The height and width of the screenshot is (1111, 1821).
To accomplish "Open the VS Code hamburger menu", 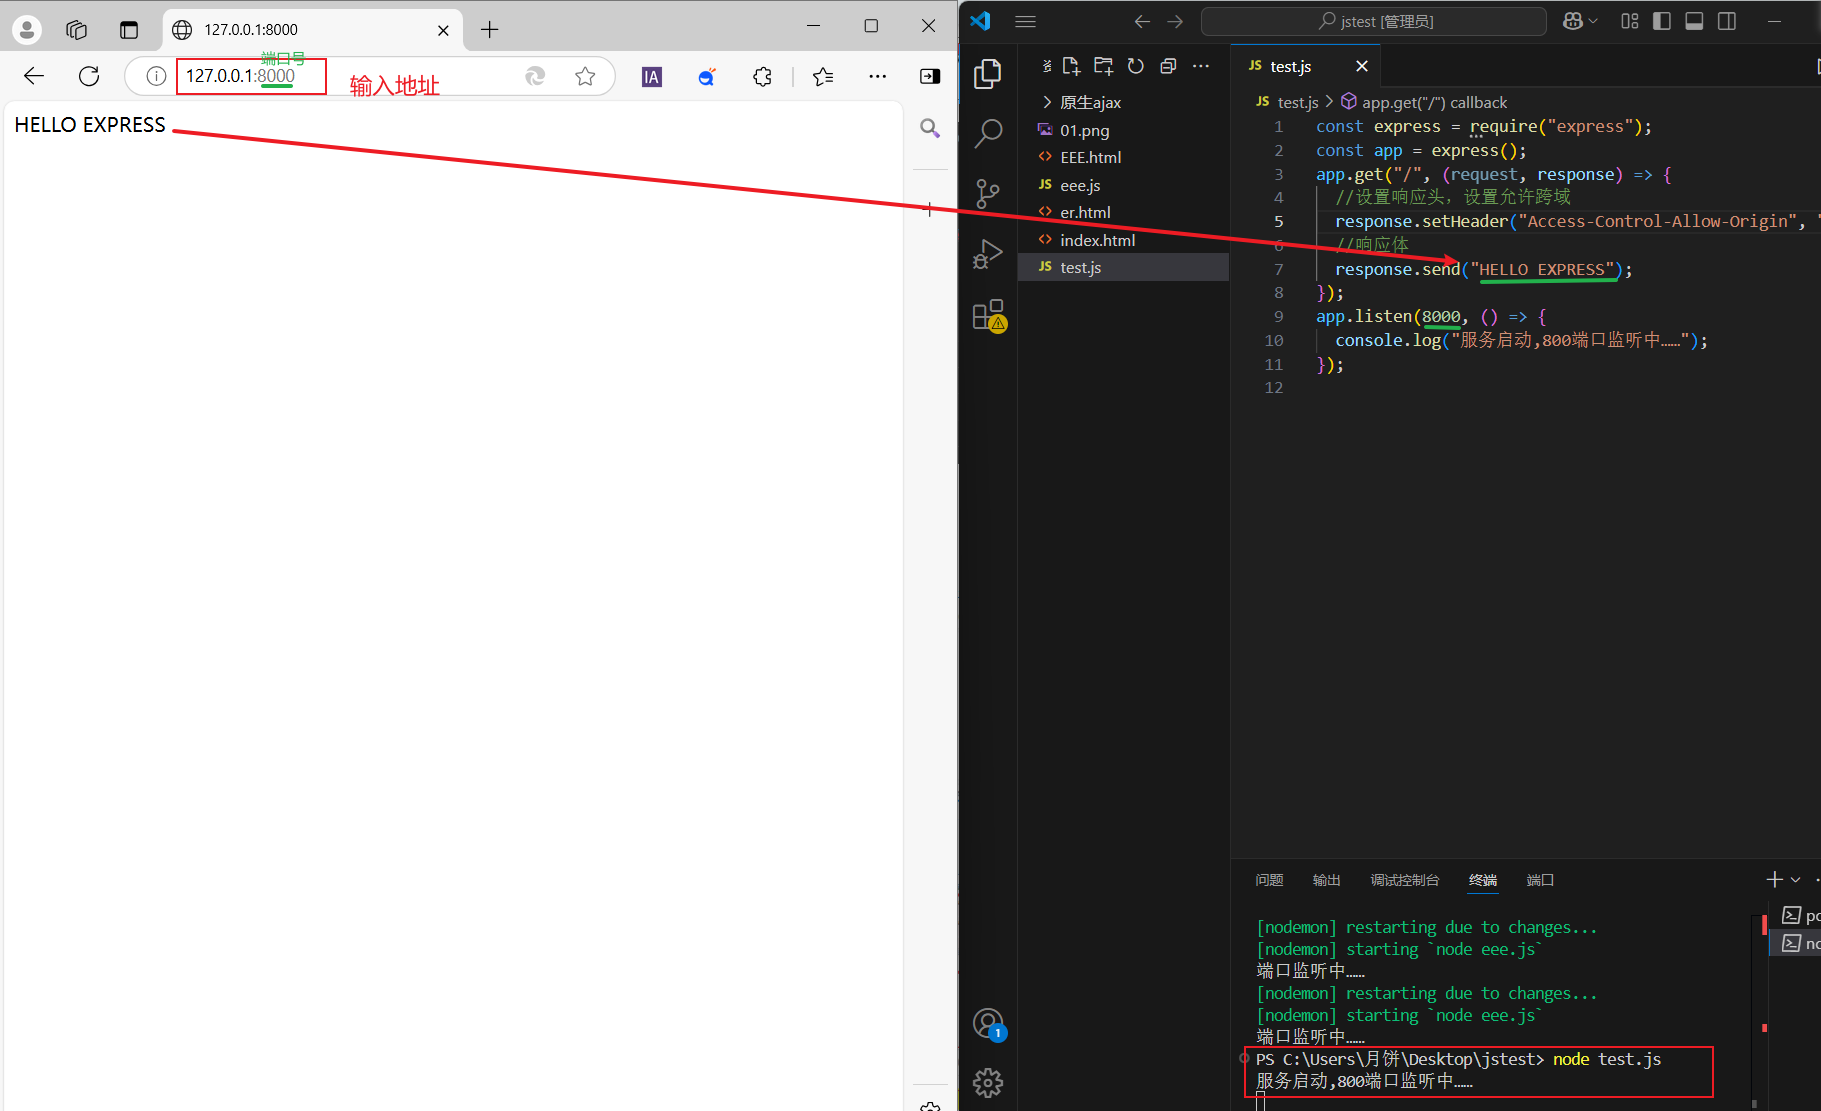I will click(x=1025, y=21).
